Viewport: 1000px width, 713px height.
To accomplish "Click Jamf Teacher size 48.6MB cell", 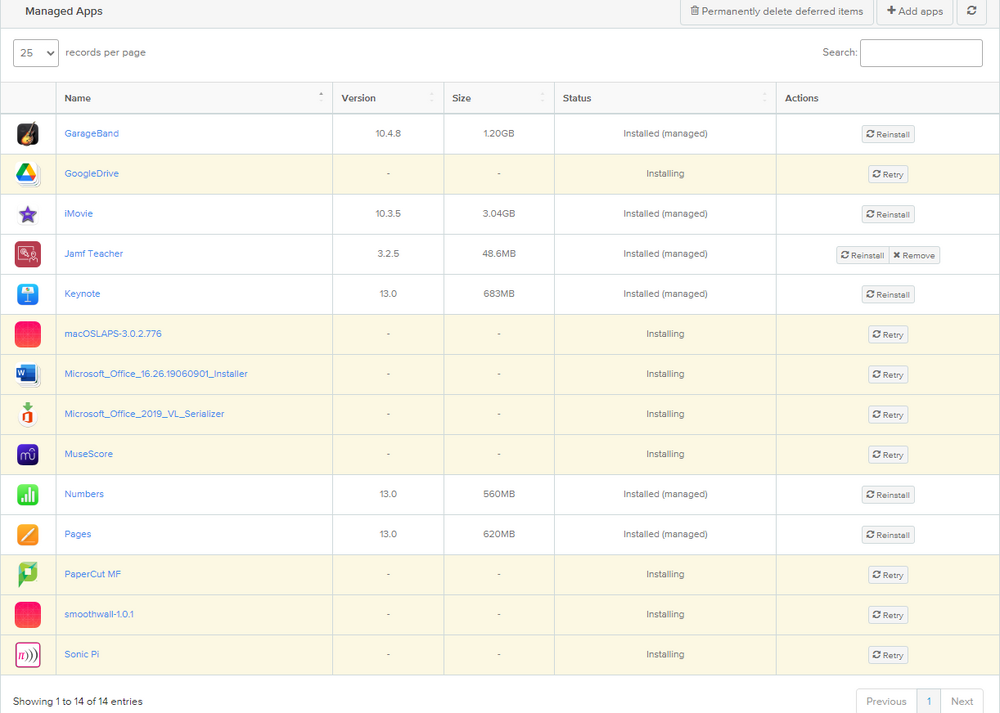I will point(499,254).
